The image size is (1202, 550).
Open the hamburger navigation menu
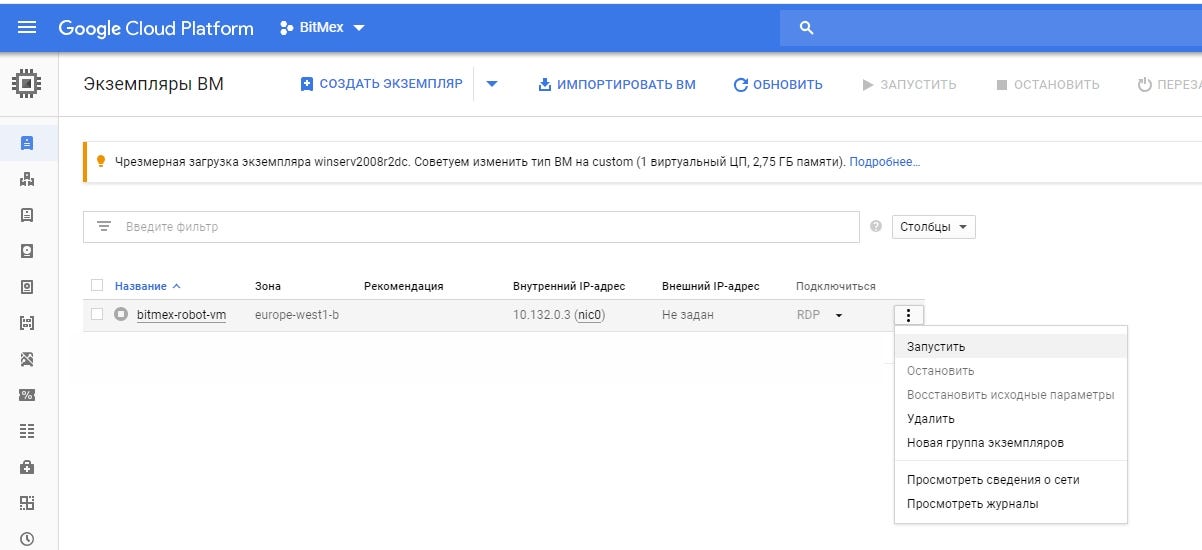point(27,28)
